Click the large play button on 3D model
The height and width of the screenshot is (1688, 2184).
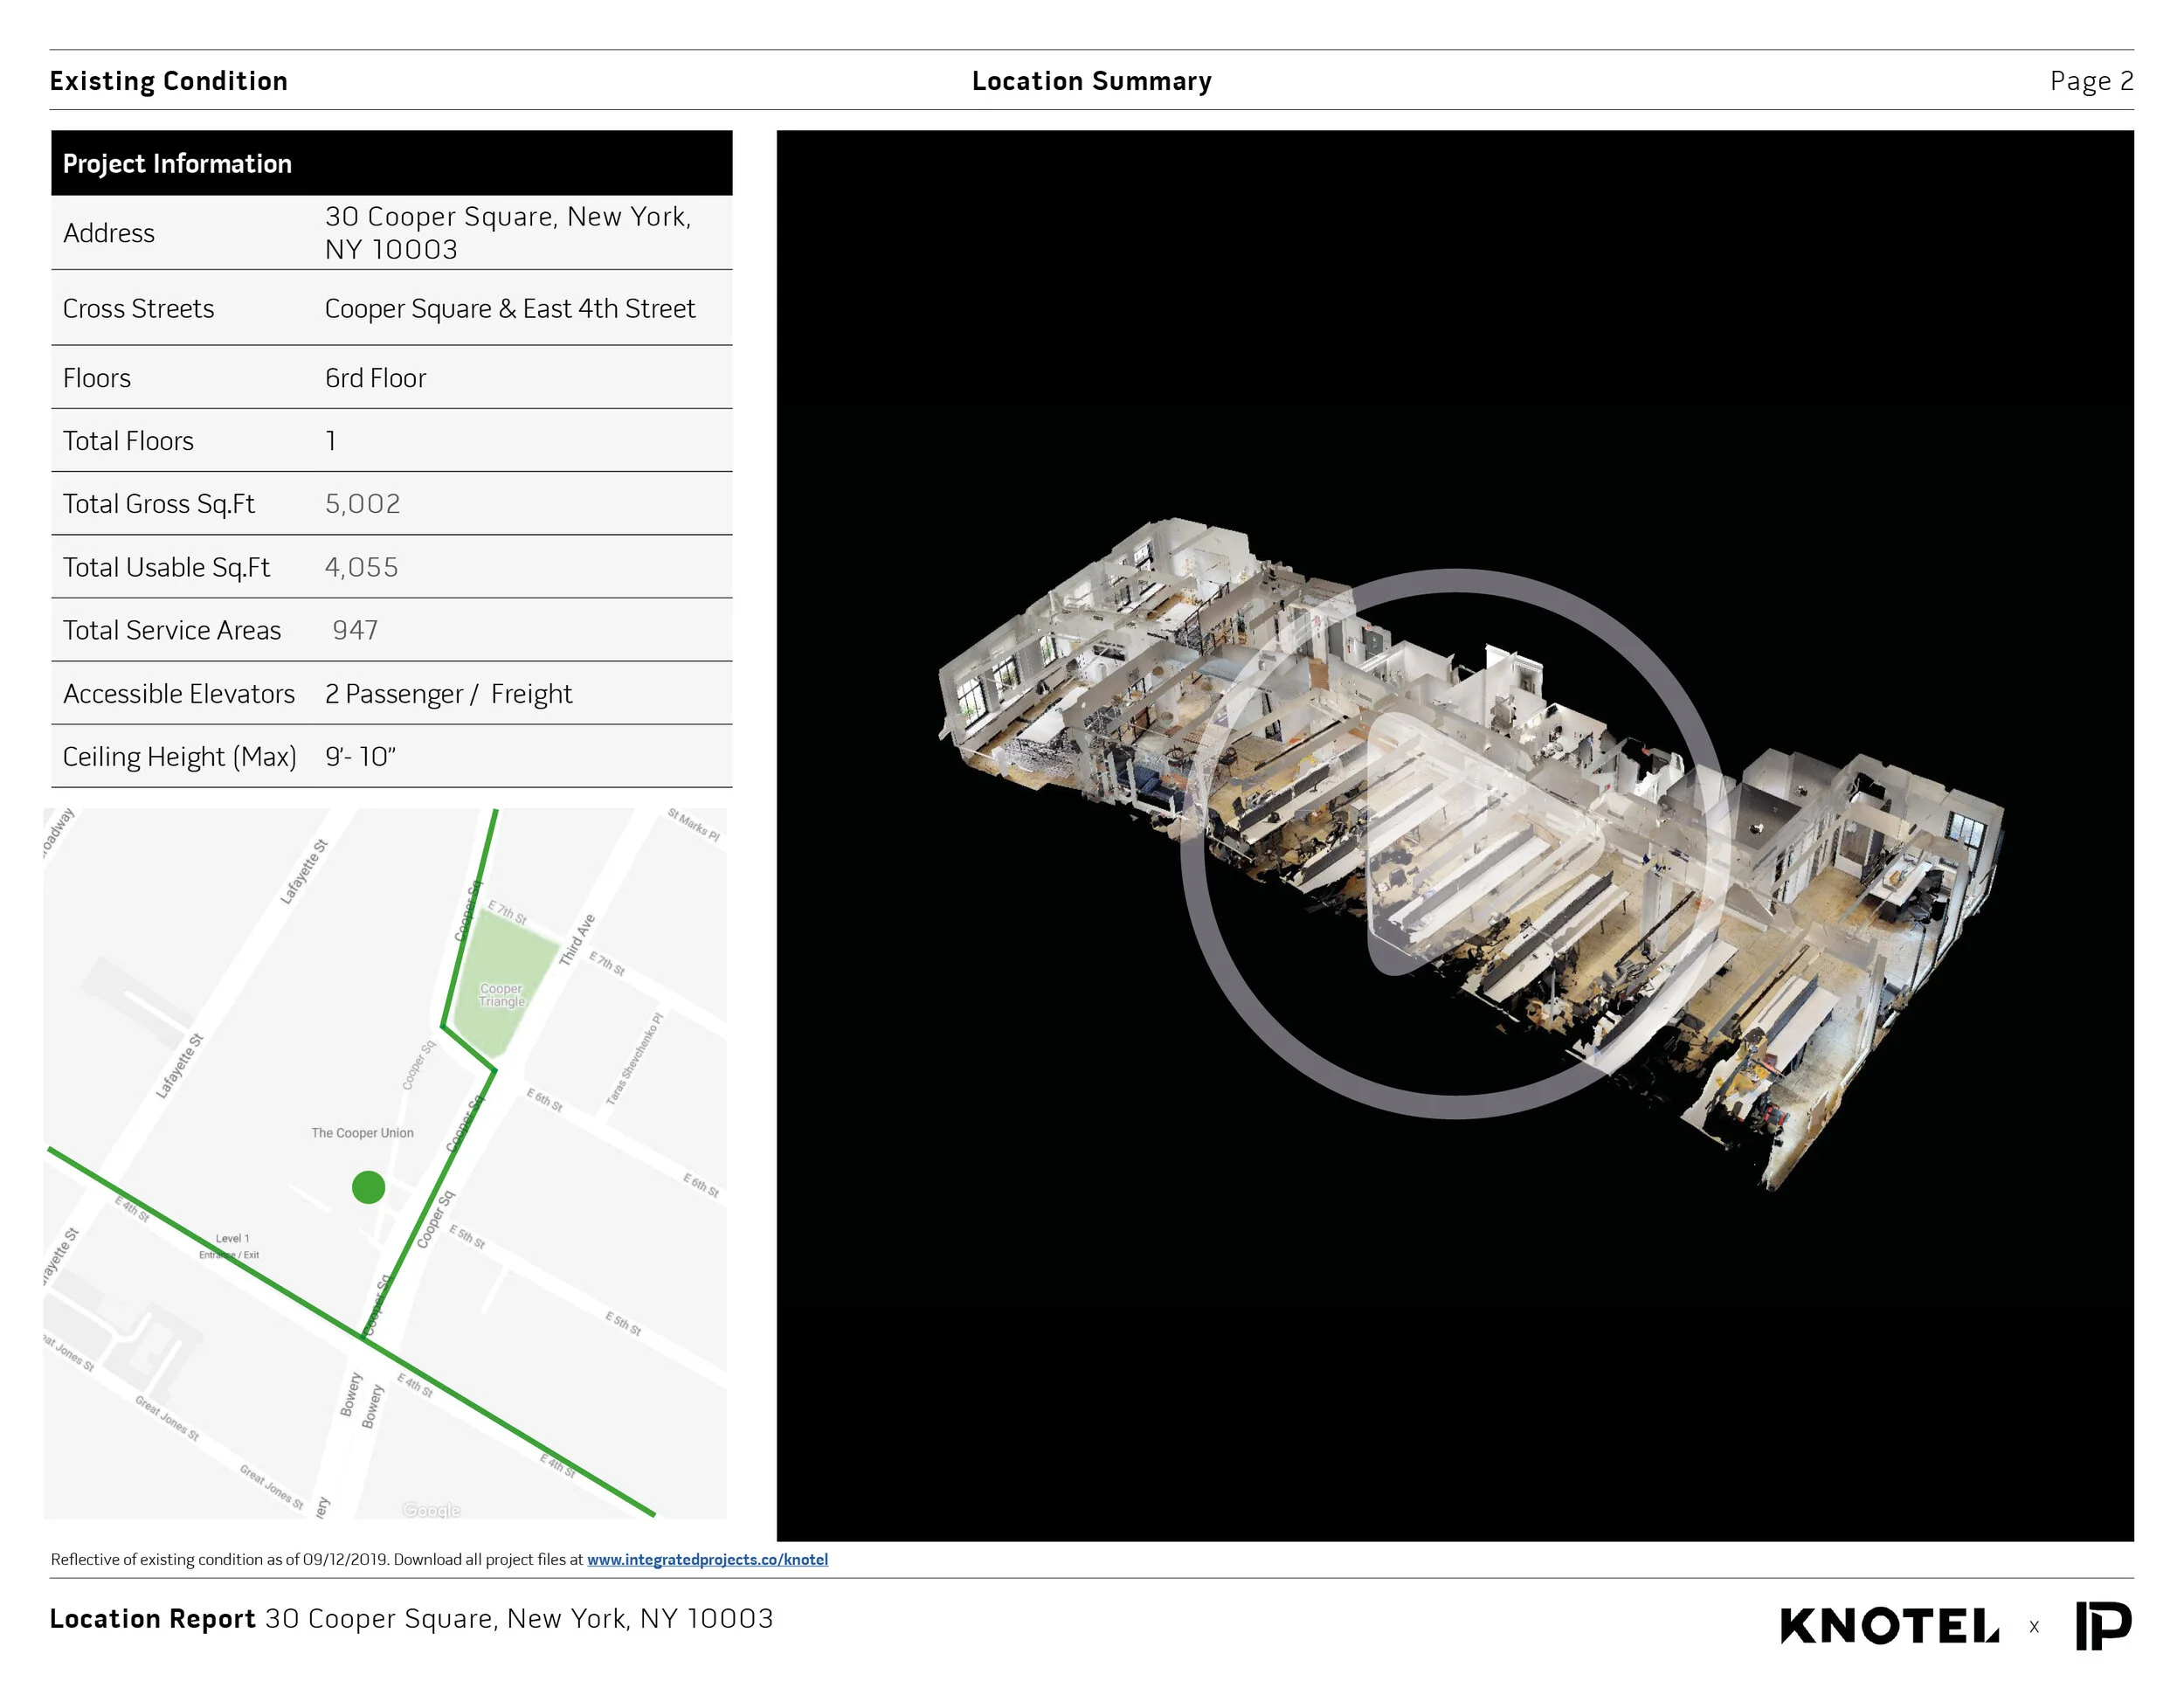point(1455,843)
